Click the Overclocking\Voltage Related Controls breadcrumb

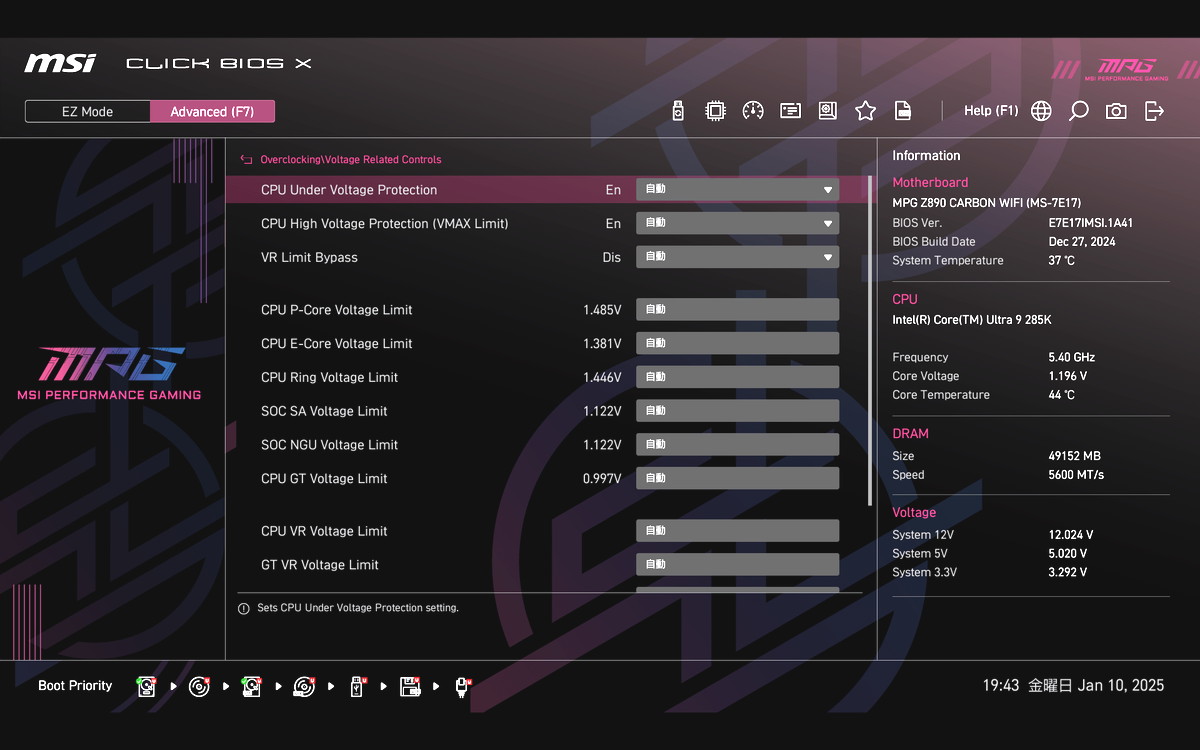tap(350, 160)
